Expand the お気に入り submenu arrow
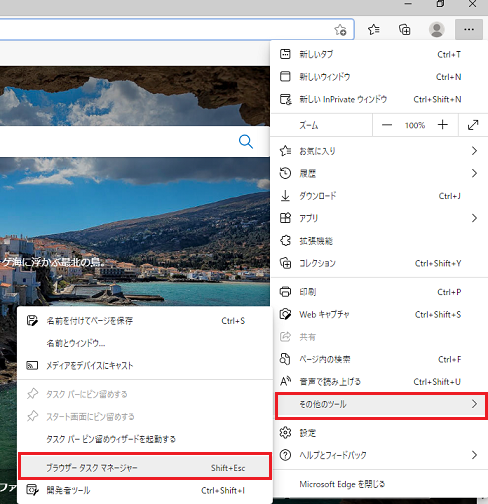488x504 pixels. click(475, 151)
